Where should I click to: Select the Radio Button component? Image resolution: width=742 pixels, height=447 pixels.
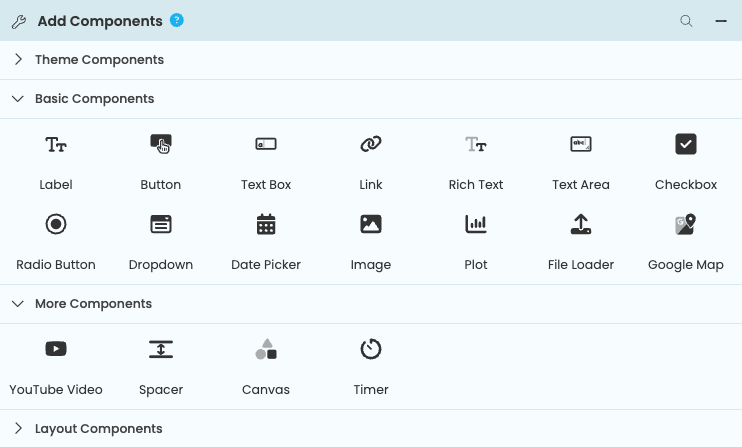pyautogui.click(x=56, y=225)
